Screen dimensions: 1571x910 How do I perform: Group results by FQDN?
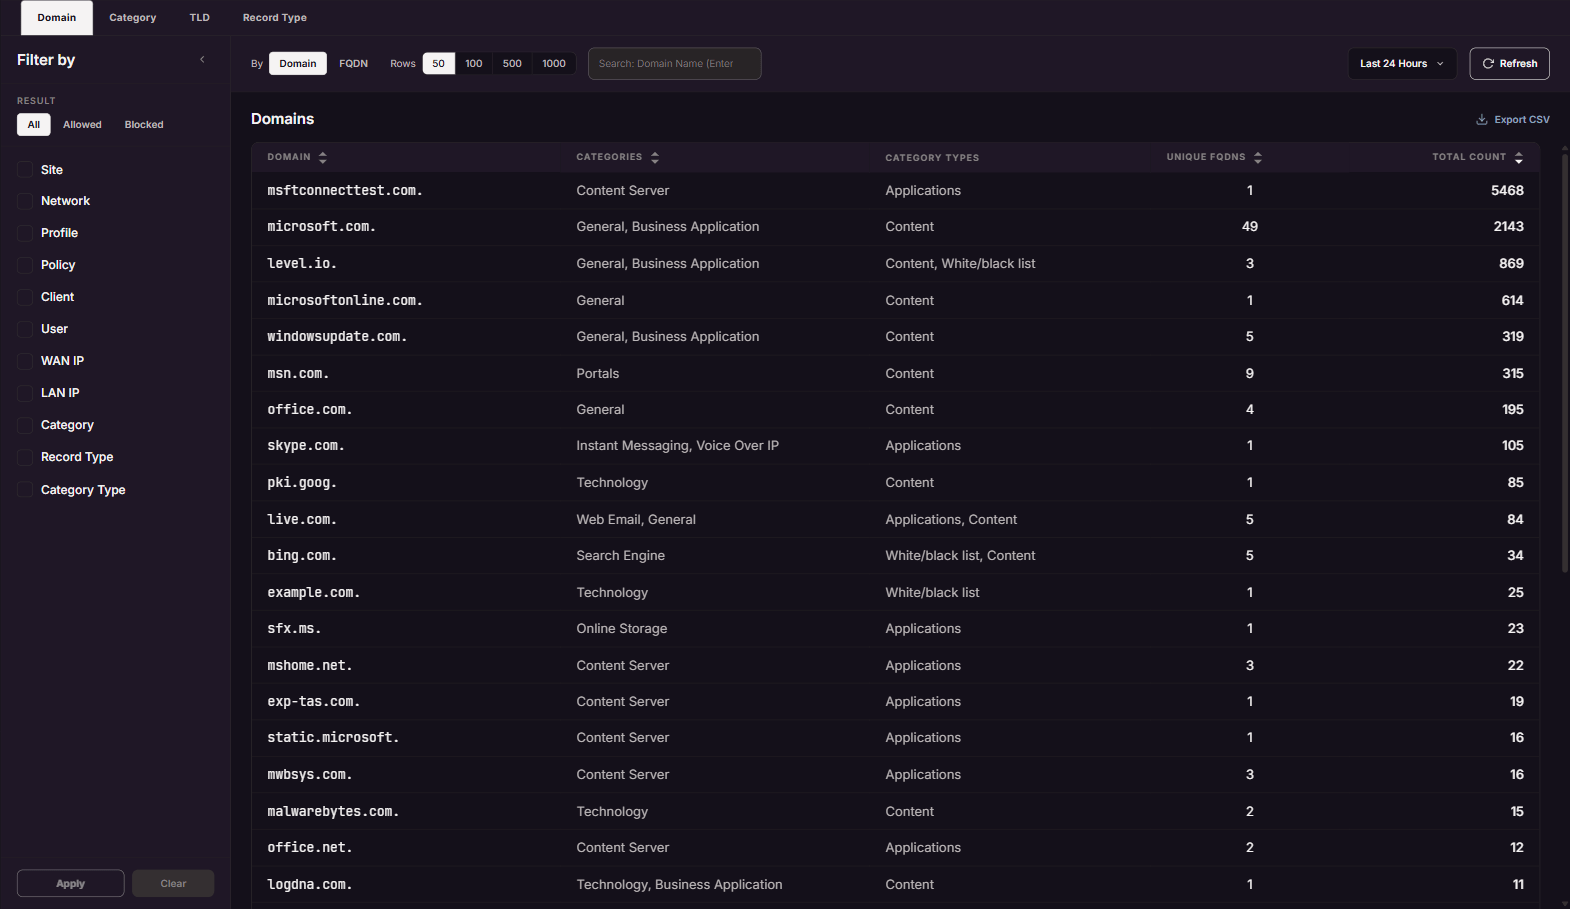(x=354, y=64)
